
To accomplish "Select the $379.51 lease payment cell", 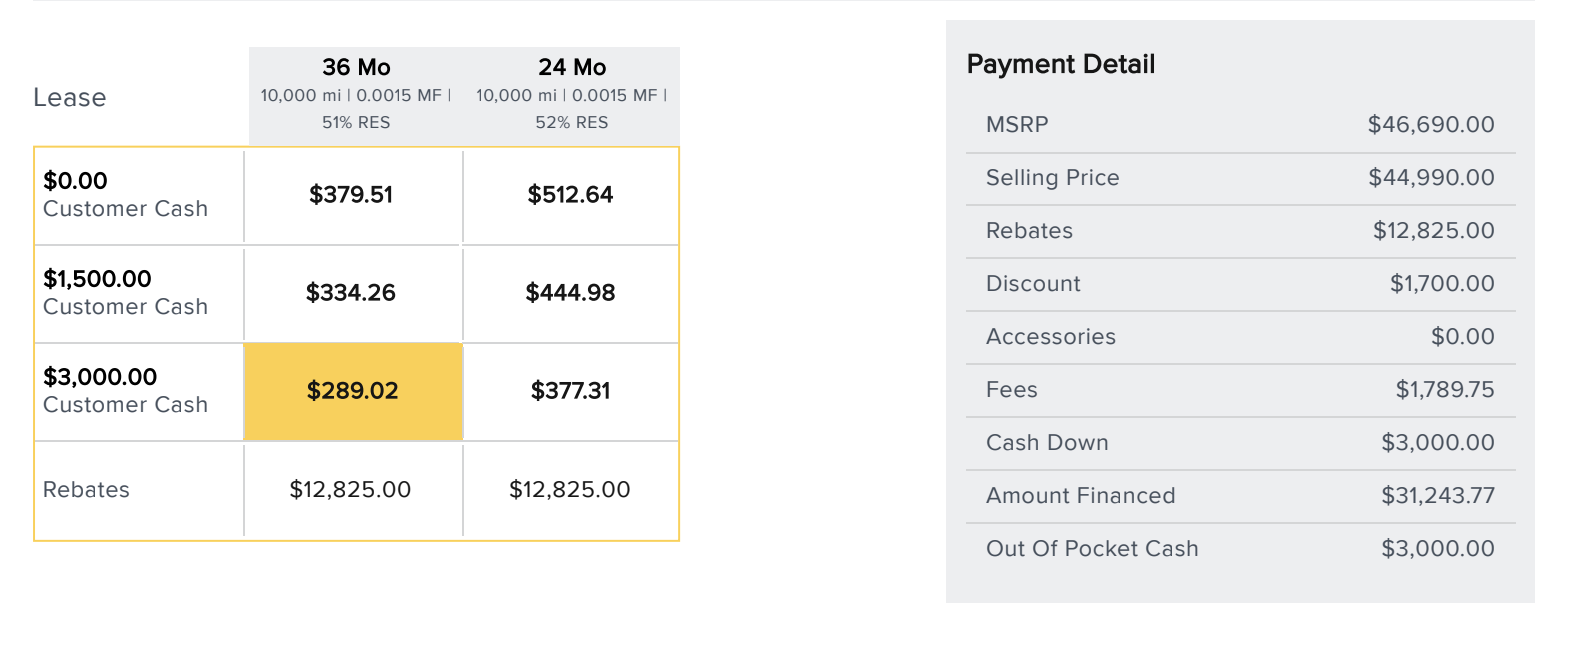I will click(353, 196).
